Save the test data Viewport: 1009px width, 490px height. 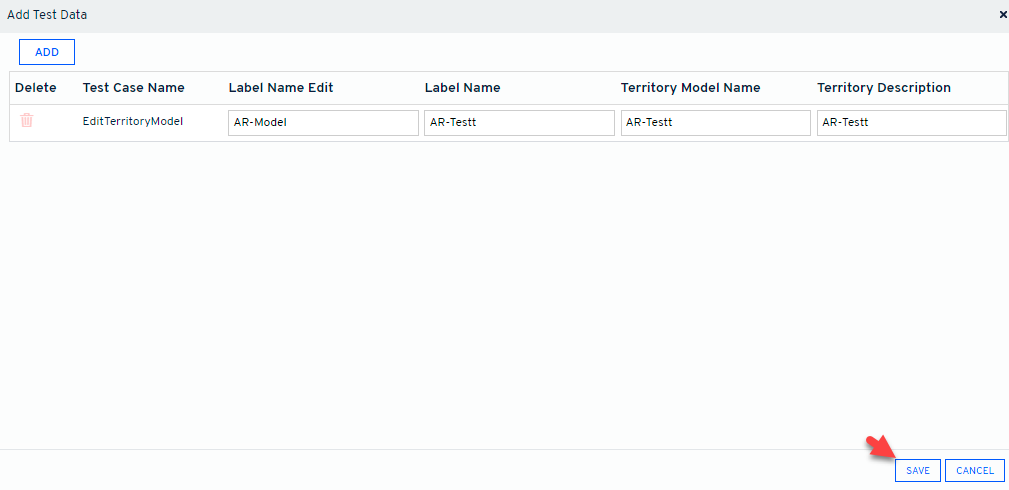pyautogui.click(x=917, y=470)
